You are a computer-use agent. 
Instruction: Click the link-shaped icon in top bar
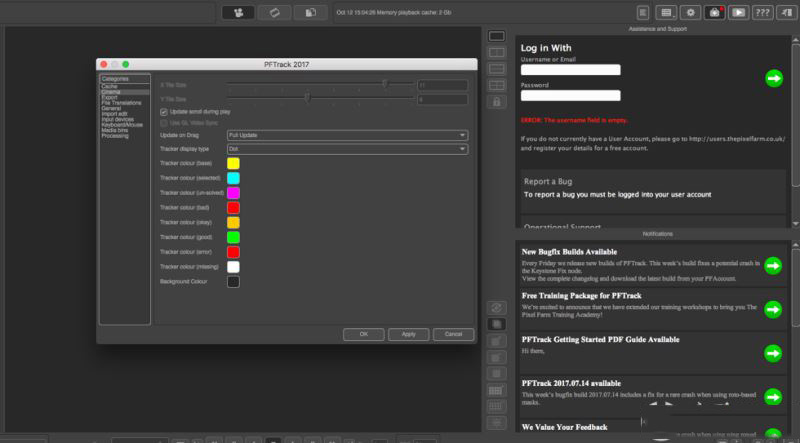click(x=274, y=12)
